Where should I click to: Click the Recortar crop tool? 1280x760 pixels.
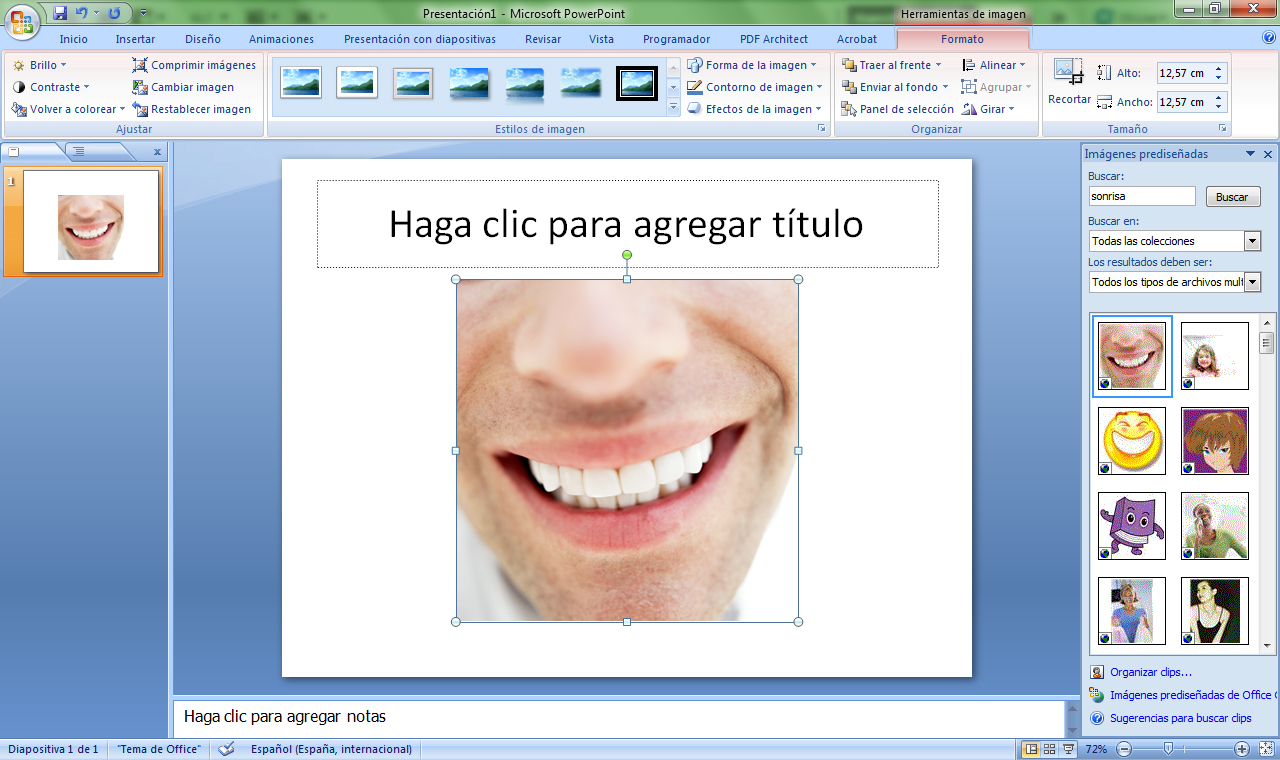[x=1068, y=82]
